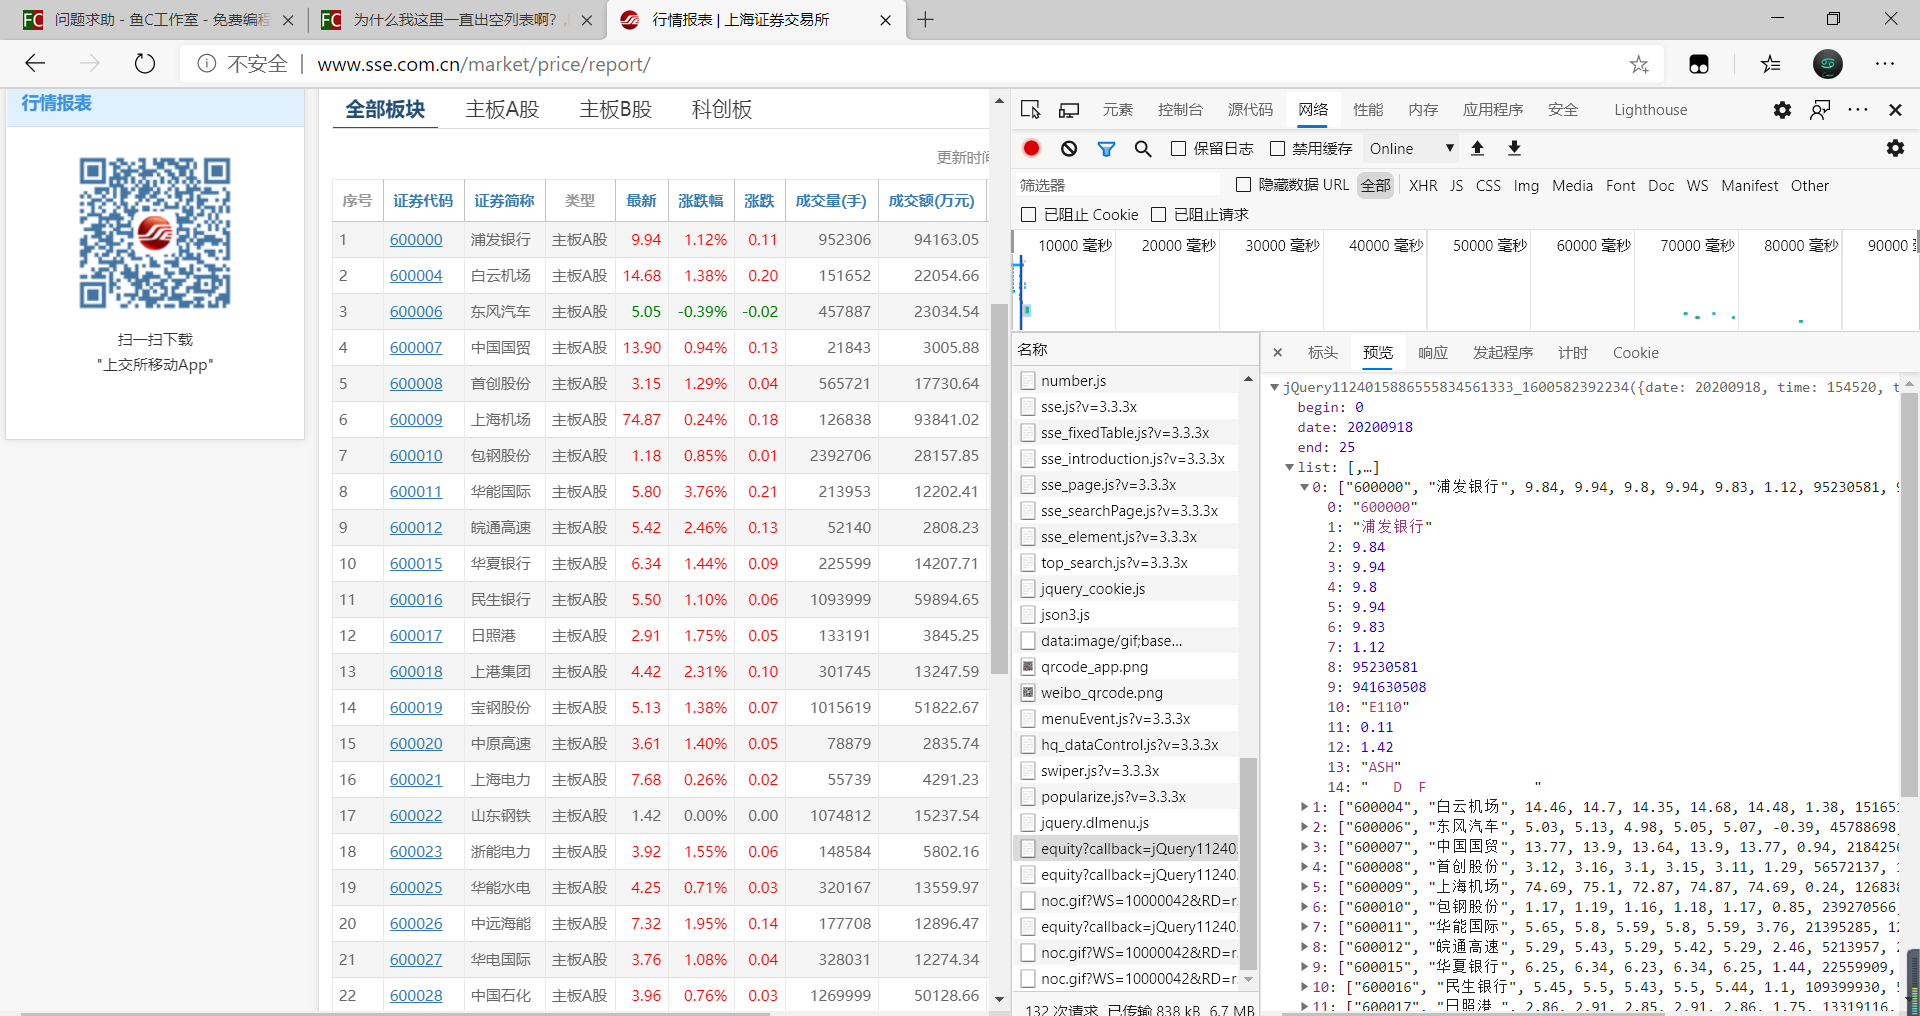Click the inspect element picker icon

click(1031, 109)
